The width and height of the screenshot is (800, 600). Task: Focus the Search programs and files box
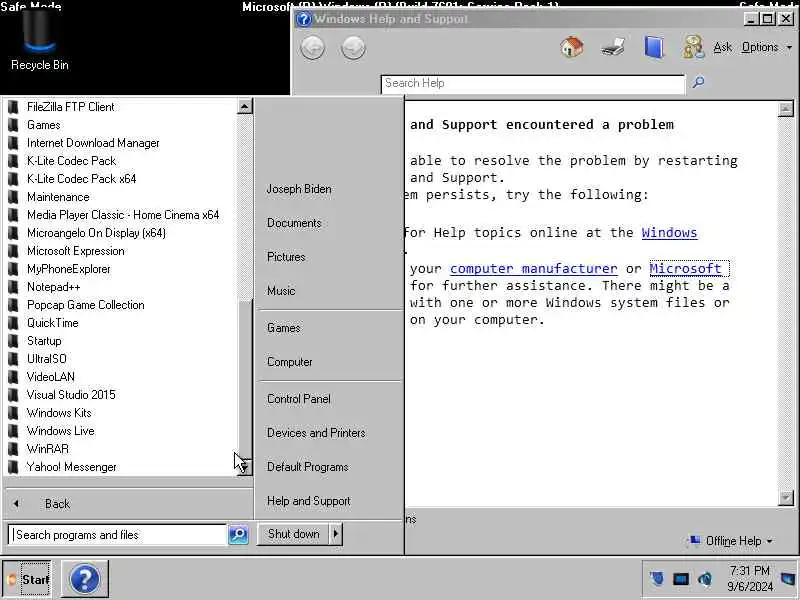pyautogui.click(x=117, y=534)
